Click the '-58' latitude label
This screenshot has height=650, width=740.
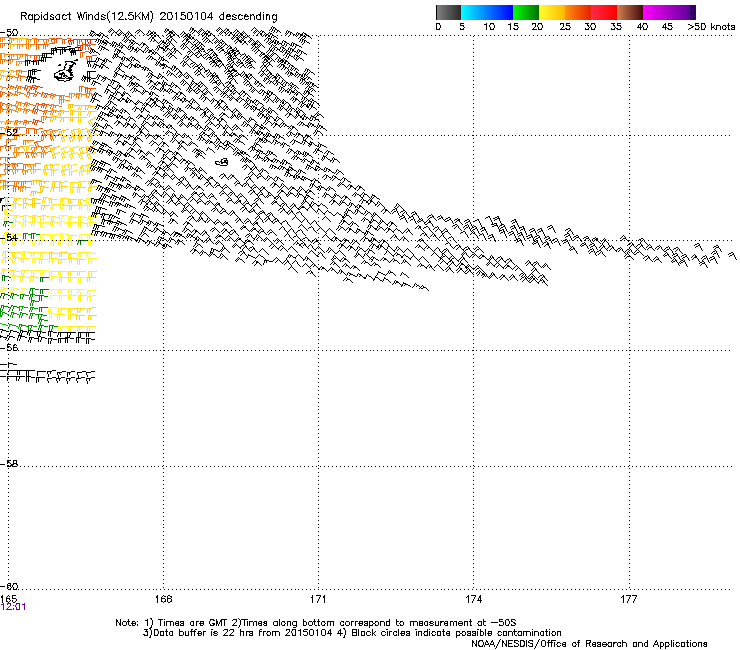click(x=9, y=464)
